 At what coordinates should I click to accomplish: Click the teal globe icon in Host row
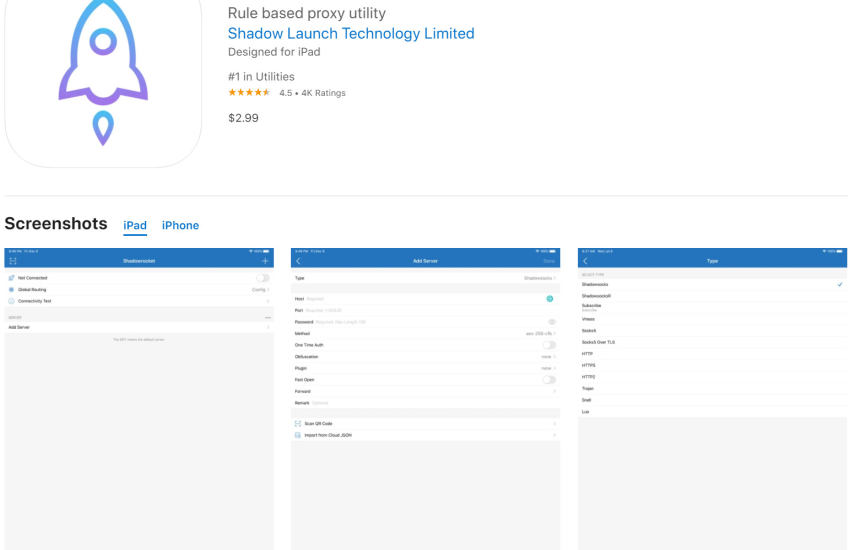coord(550,299)
